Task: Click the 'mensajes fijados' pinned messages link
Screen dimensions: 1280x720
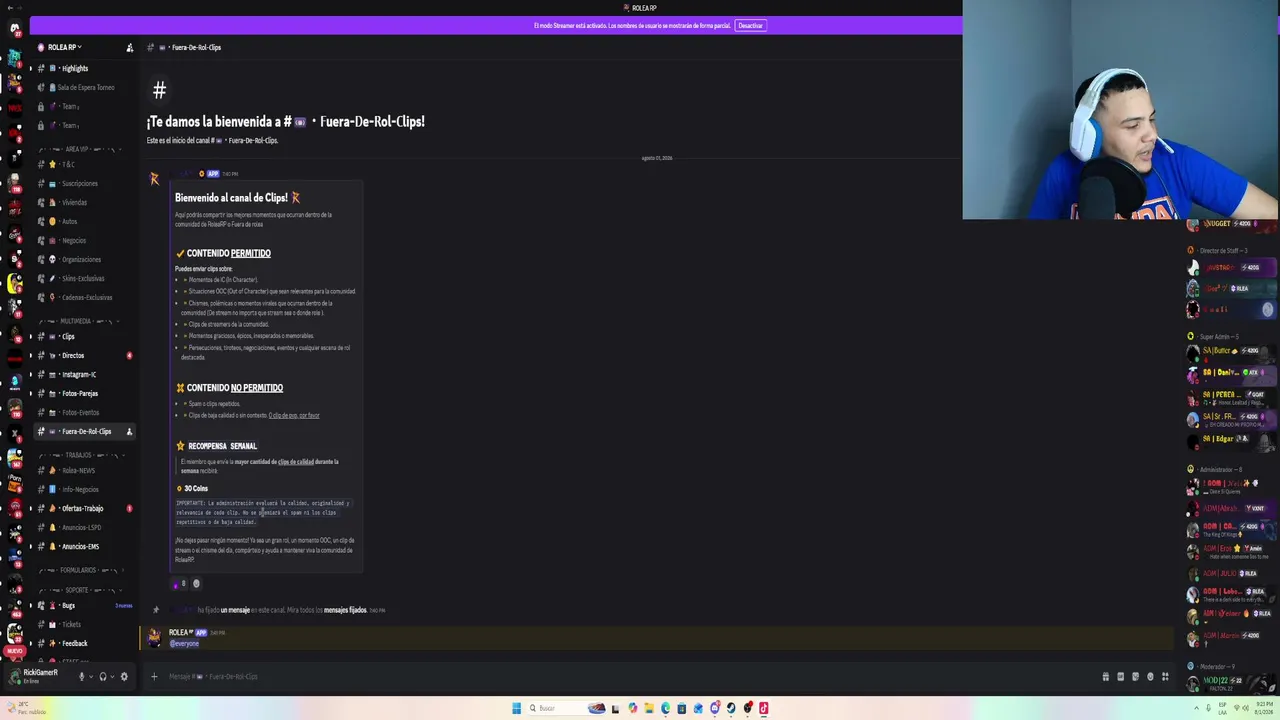Action: coord(345,610)
